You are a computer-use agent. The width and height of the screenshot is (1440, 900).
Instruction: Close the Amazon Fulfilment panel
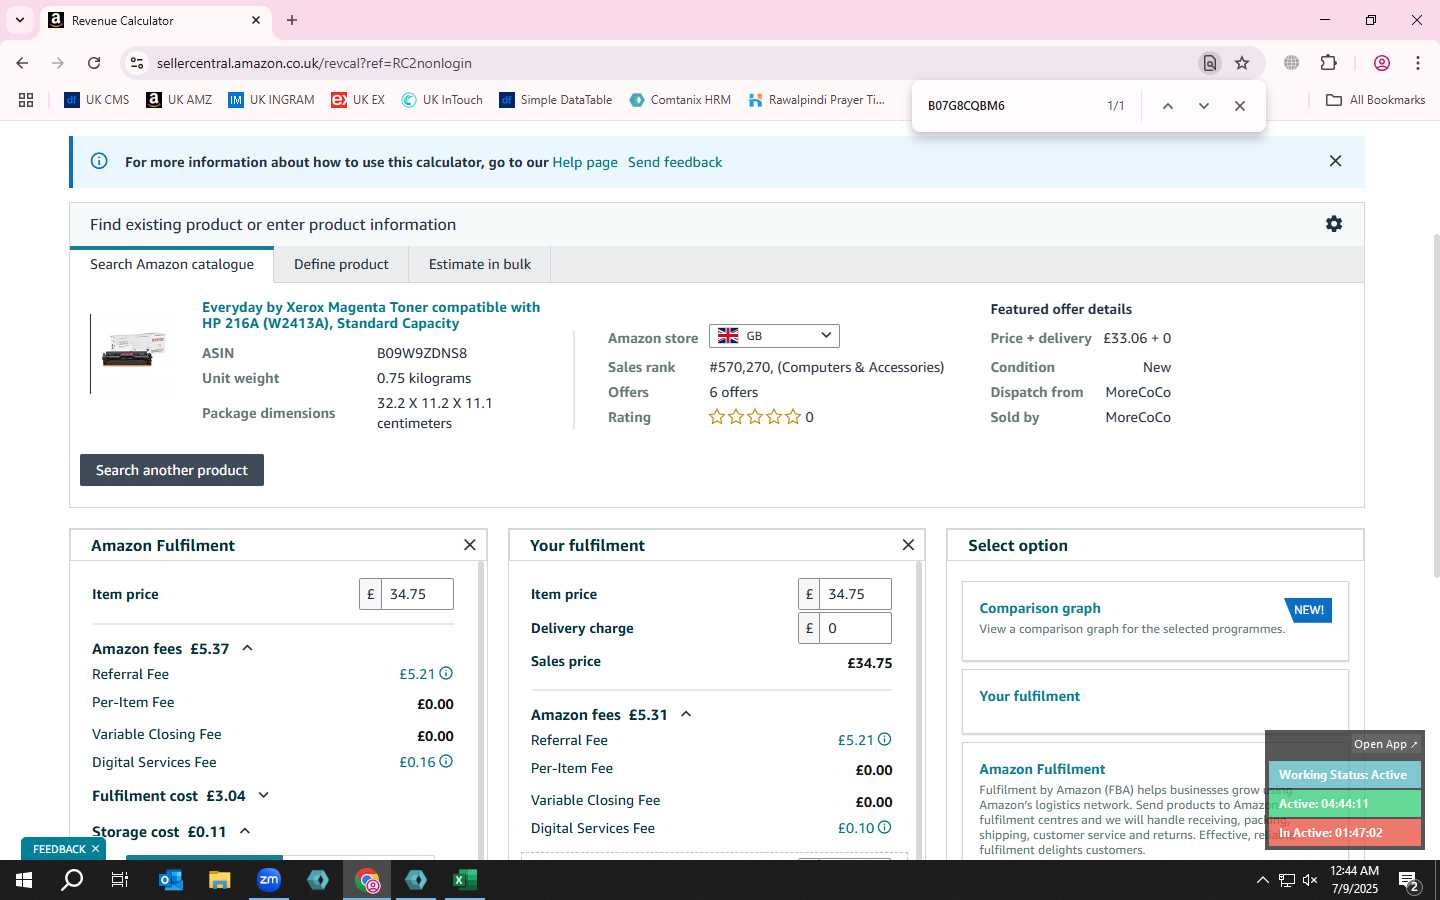(x=470, y=545)
